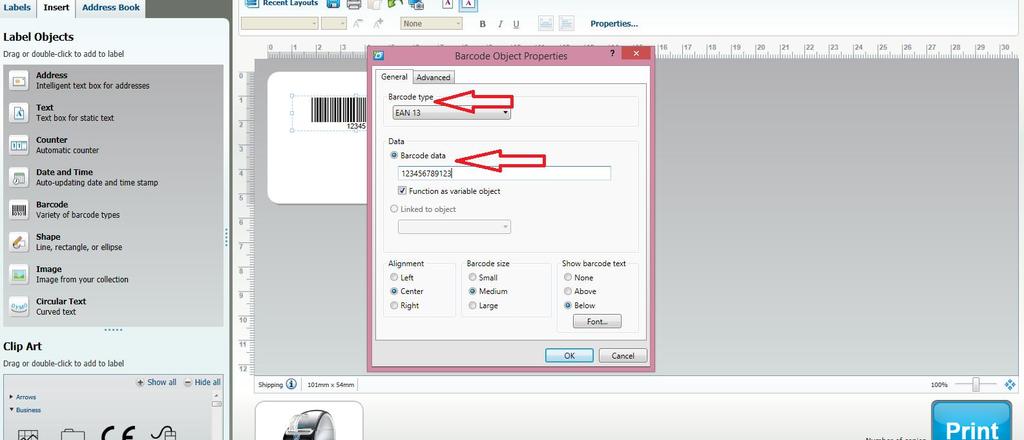Select the barcode object on the label
Viewport: 1024px width, 440px height.
pyautogui.click(x=338, y=112)
